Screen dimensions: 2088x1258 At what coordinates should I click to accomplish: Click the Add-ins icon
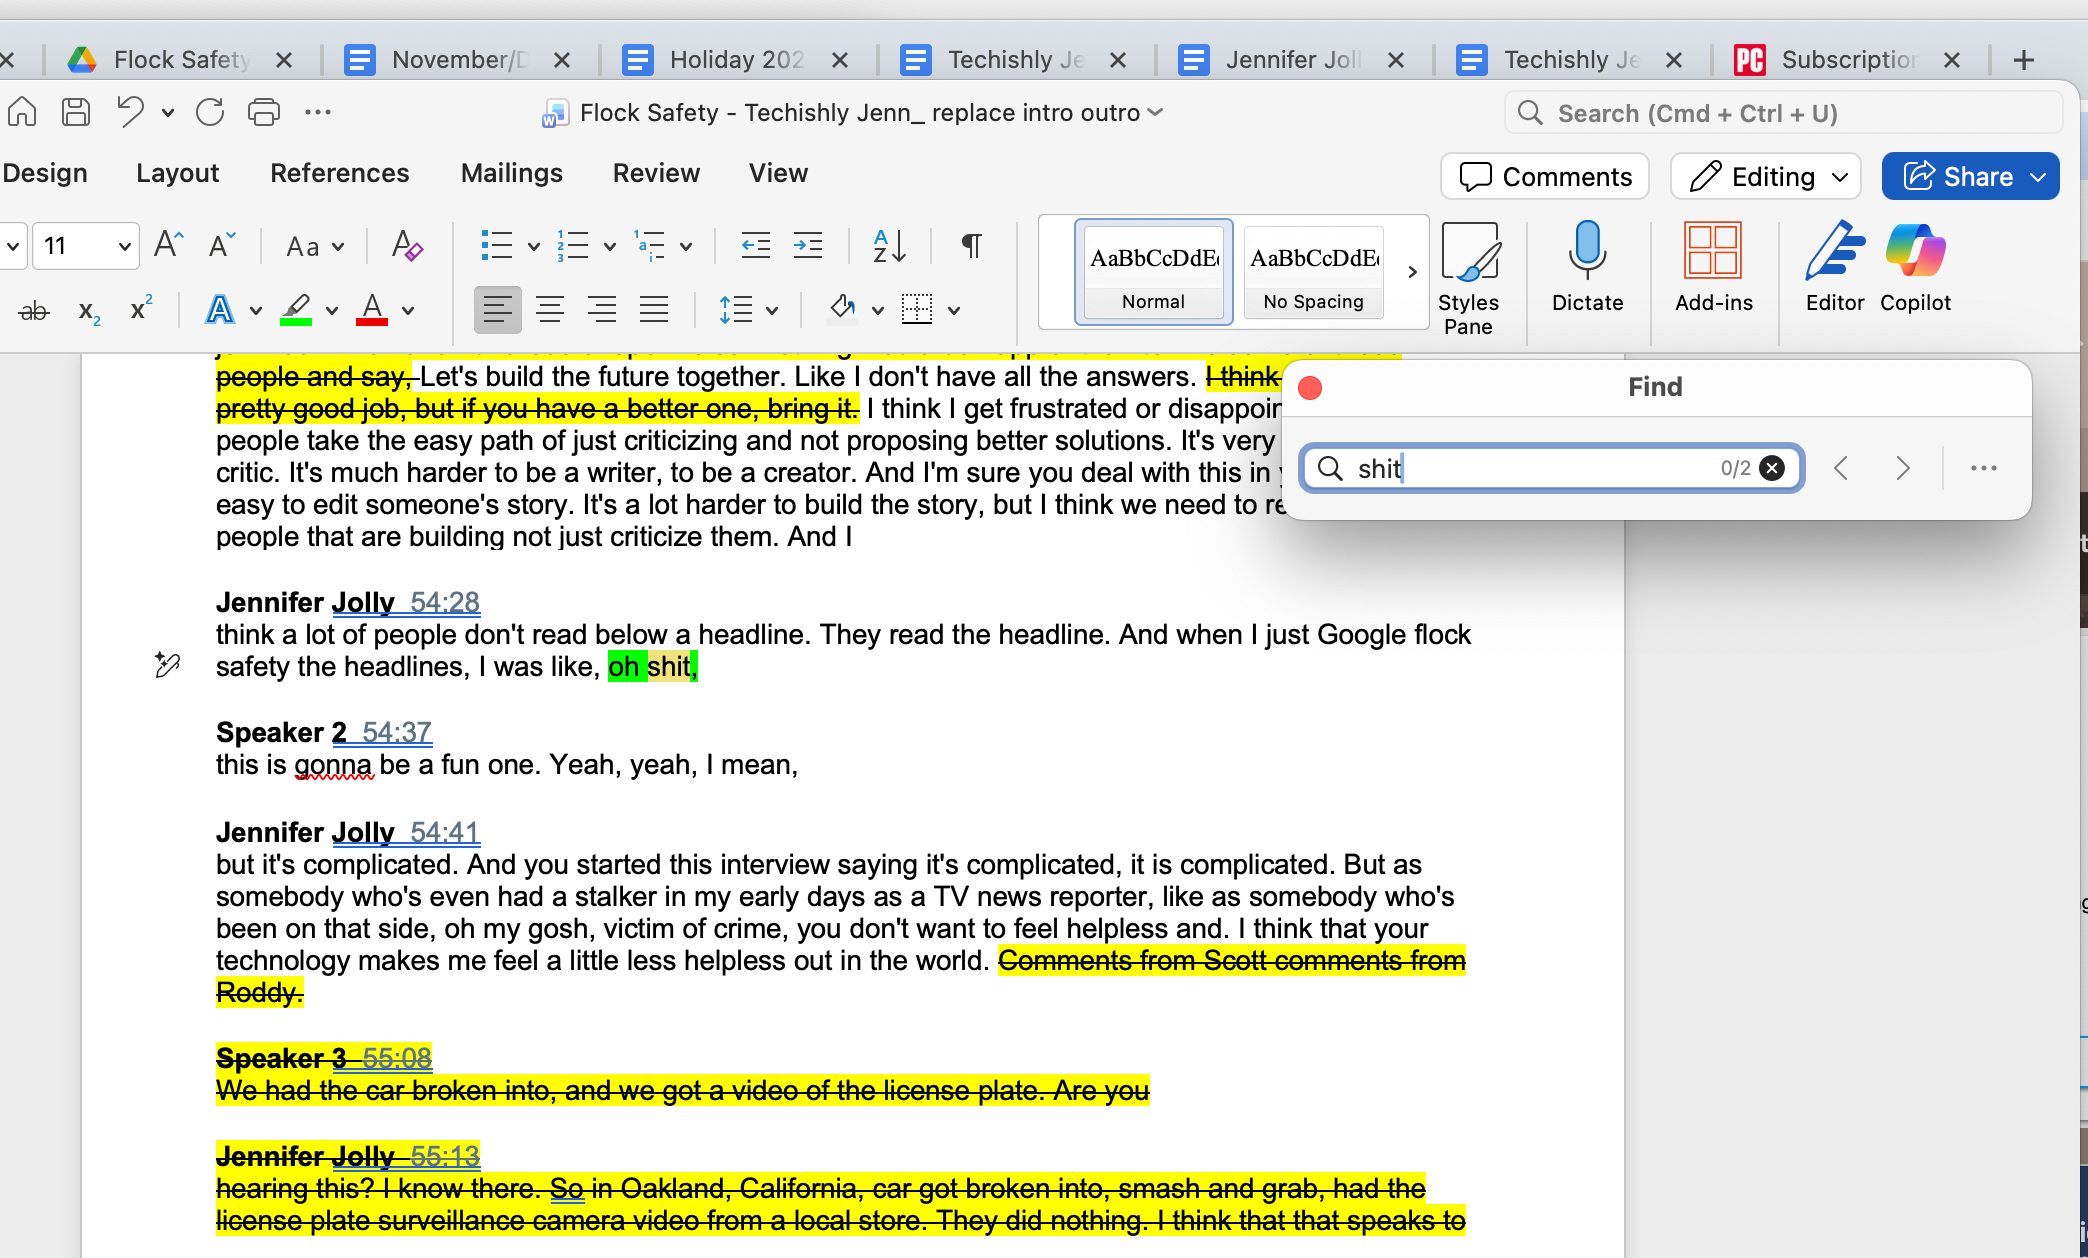pos(1713,250)
